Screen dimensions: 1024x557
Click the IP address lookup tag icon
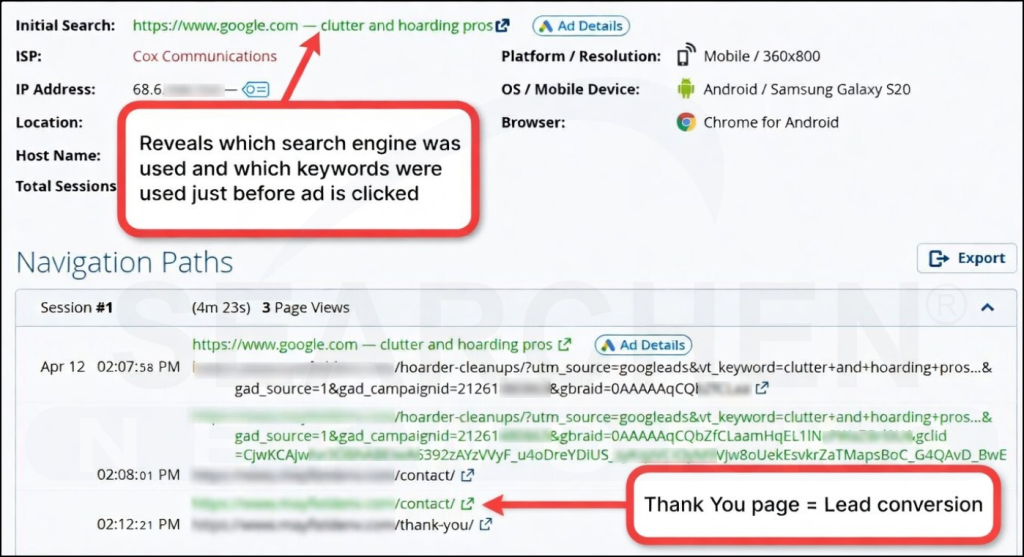255,89
